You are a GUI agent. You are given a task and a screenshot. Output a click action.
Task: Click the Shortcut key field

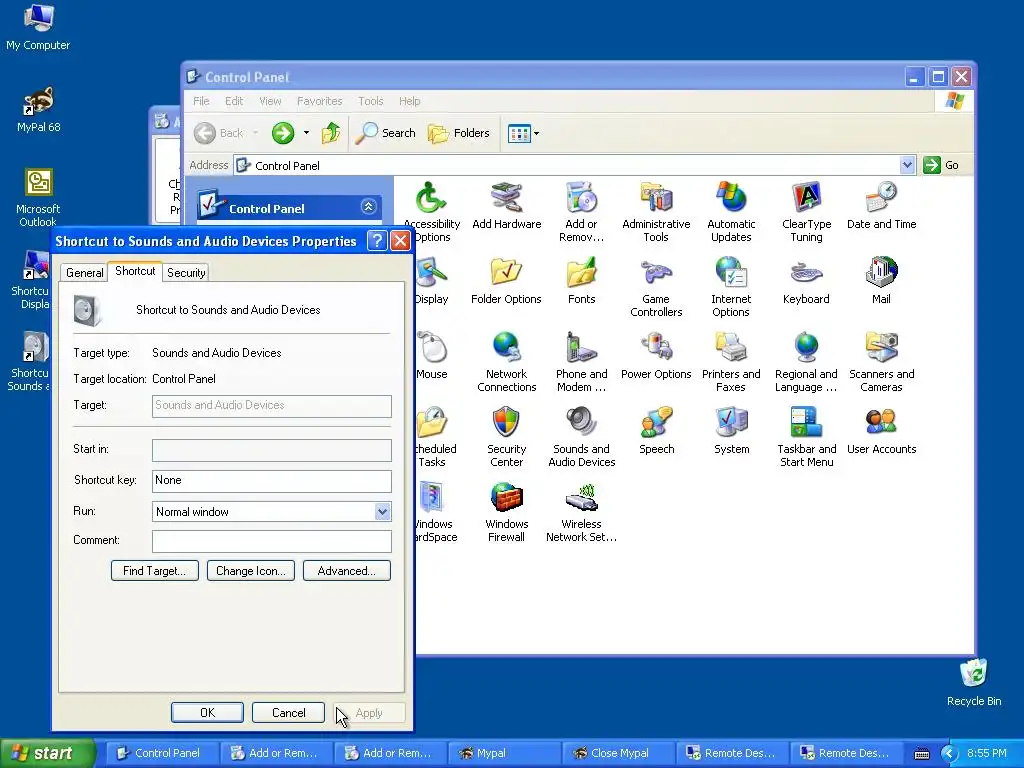click(x=272, y=481)
